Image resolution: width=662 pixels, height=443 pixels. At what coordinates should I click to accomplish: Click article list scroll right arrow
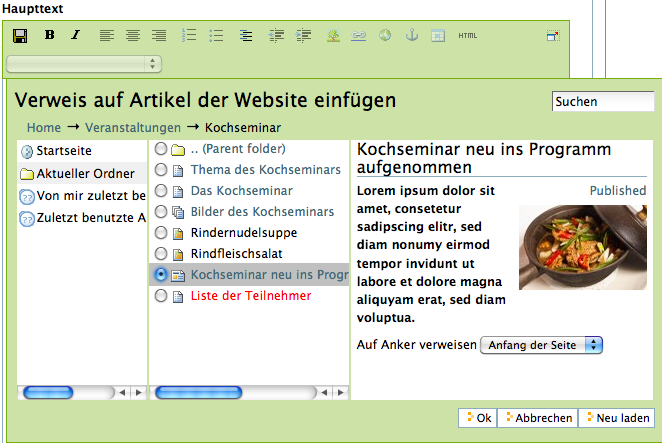(341, 393)
